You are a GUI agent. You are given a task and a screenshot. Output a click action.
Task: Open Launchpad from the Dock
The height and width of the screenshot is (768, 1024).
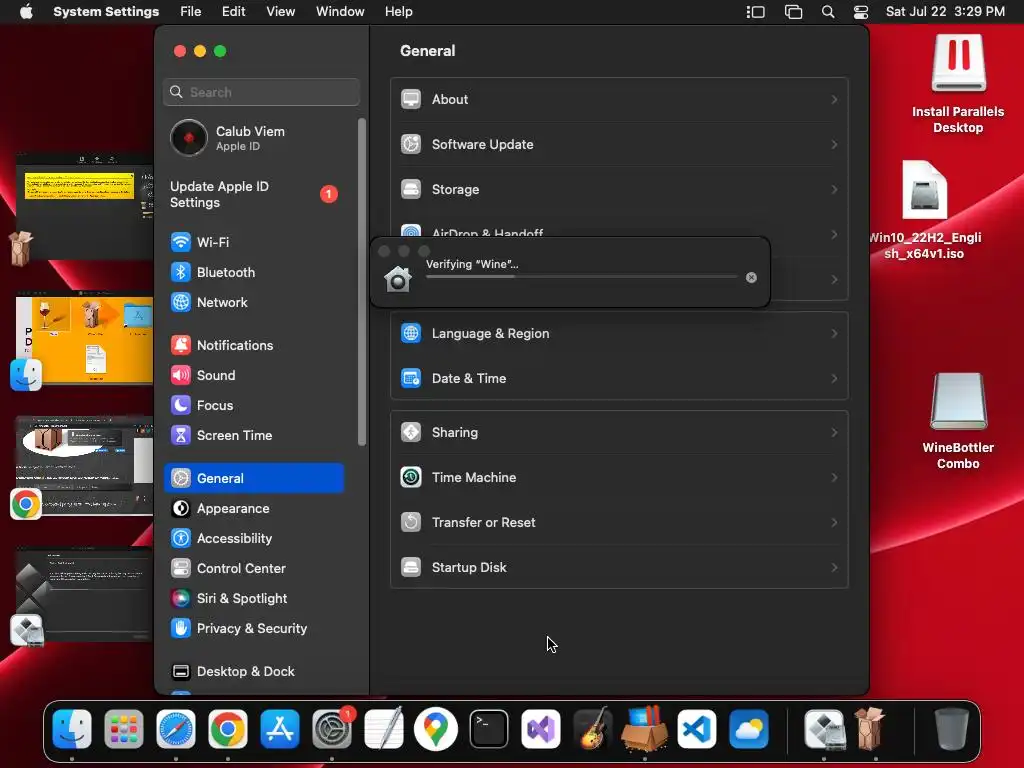(124, 729)
